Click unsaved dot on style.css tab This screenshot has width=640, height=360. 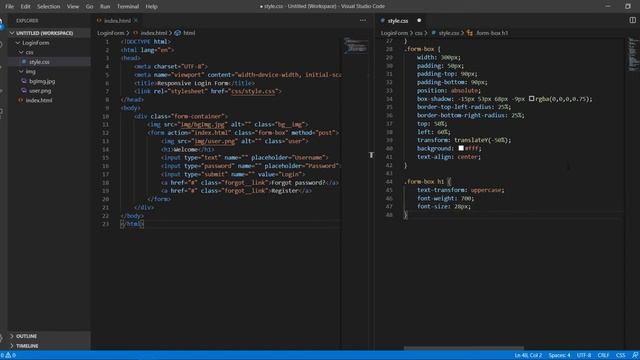[419, 20]
